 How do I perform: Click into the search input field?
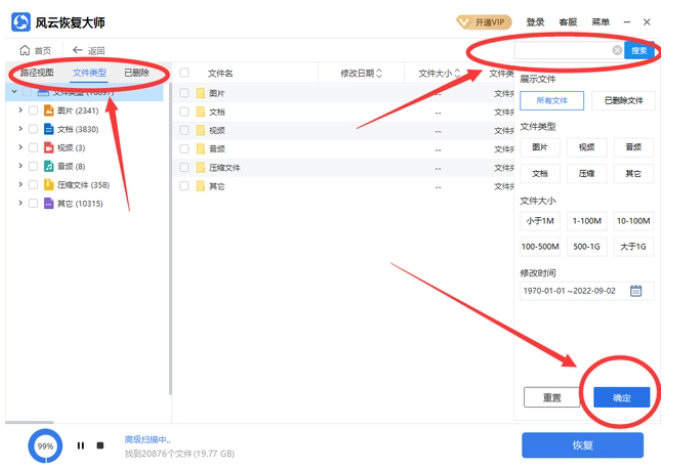pos(562,50)
